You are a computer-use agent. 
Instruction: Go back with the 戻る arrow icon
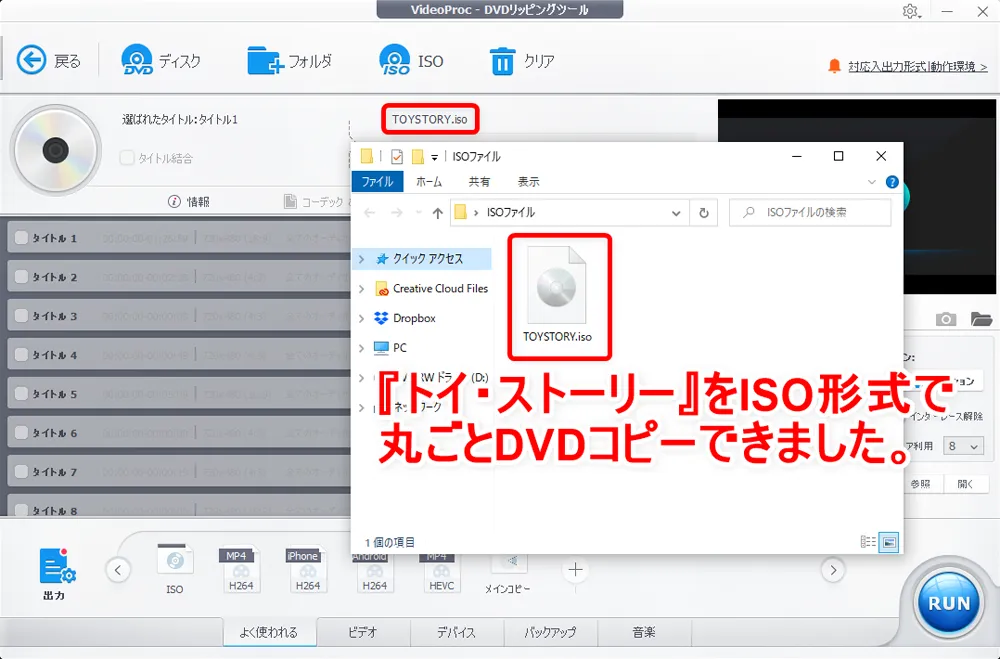coord(31,60)
